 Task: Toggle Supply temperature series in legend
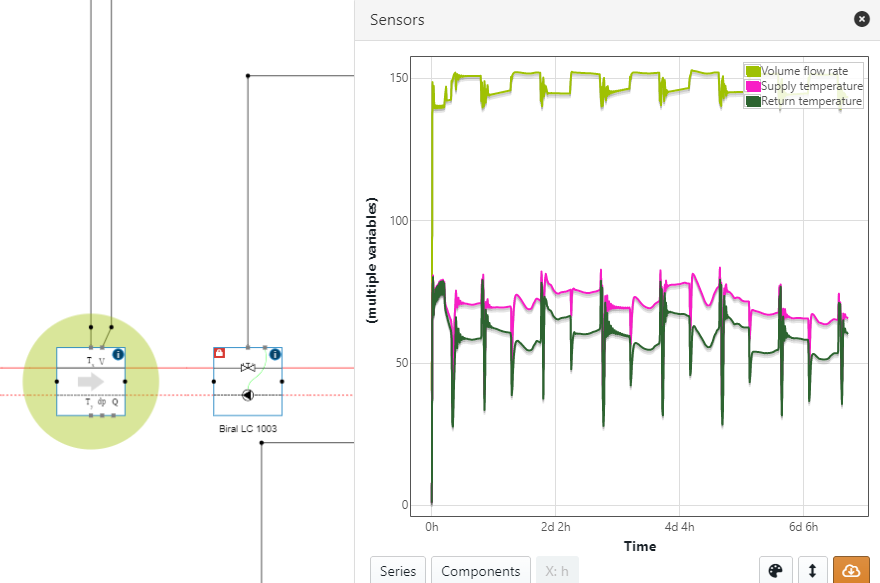point(811,86)
